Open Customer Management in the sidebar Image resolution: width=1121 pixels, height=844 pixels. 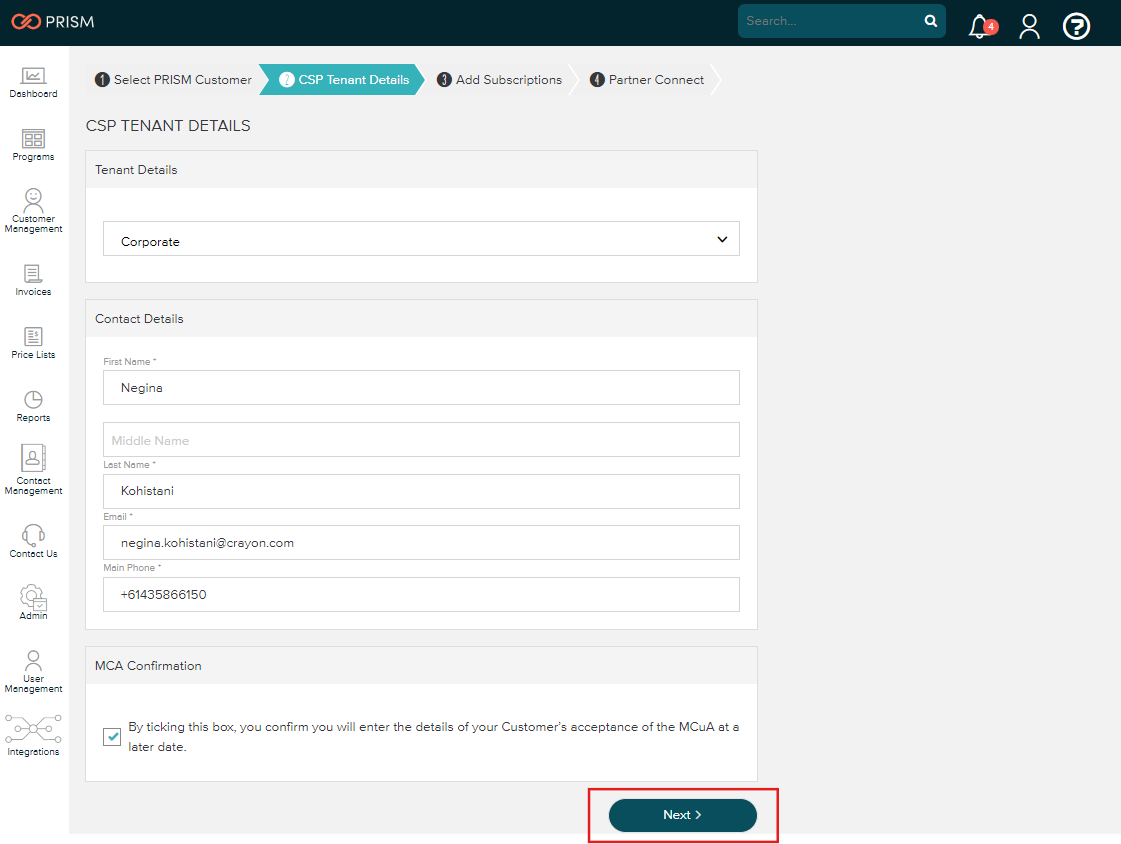[33, 205]
